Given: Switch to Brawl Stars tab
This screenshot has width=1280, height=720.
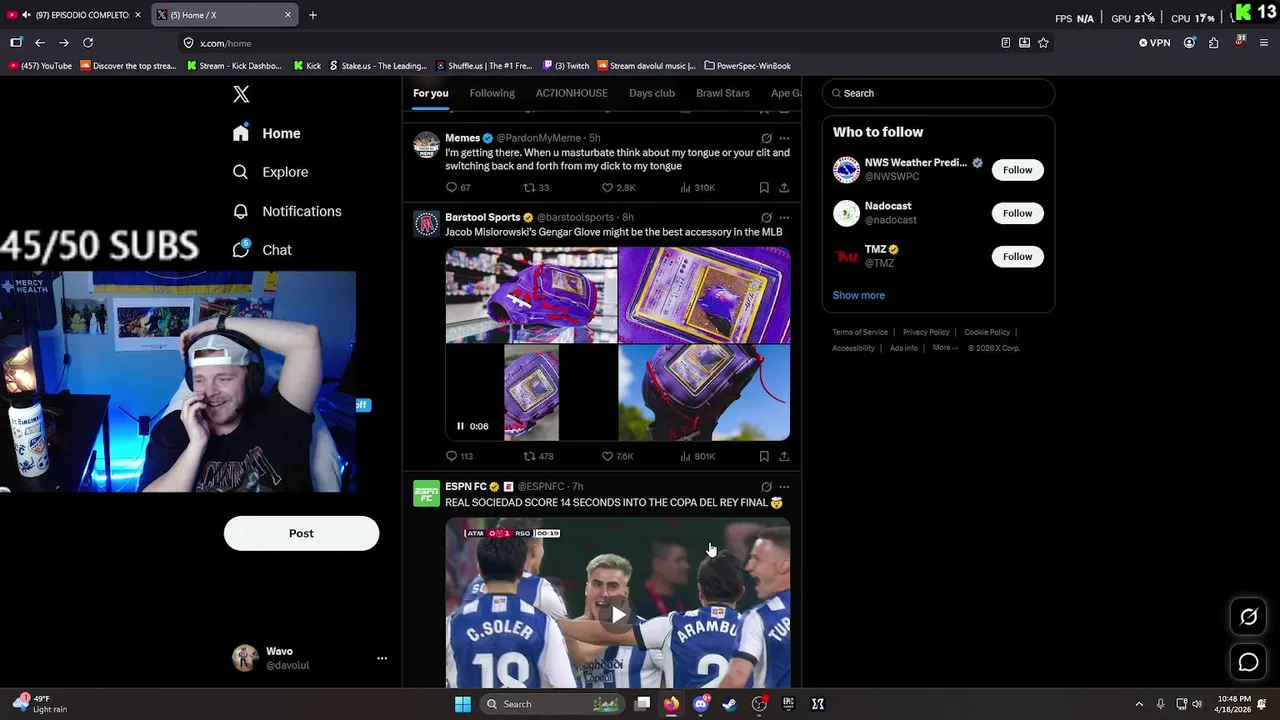Looking at the screenshot, I should 723,93.
